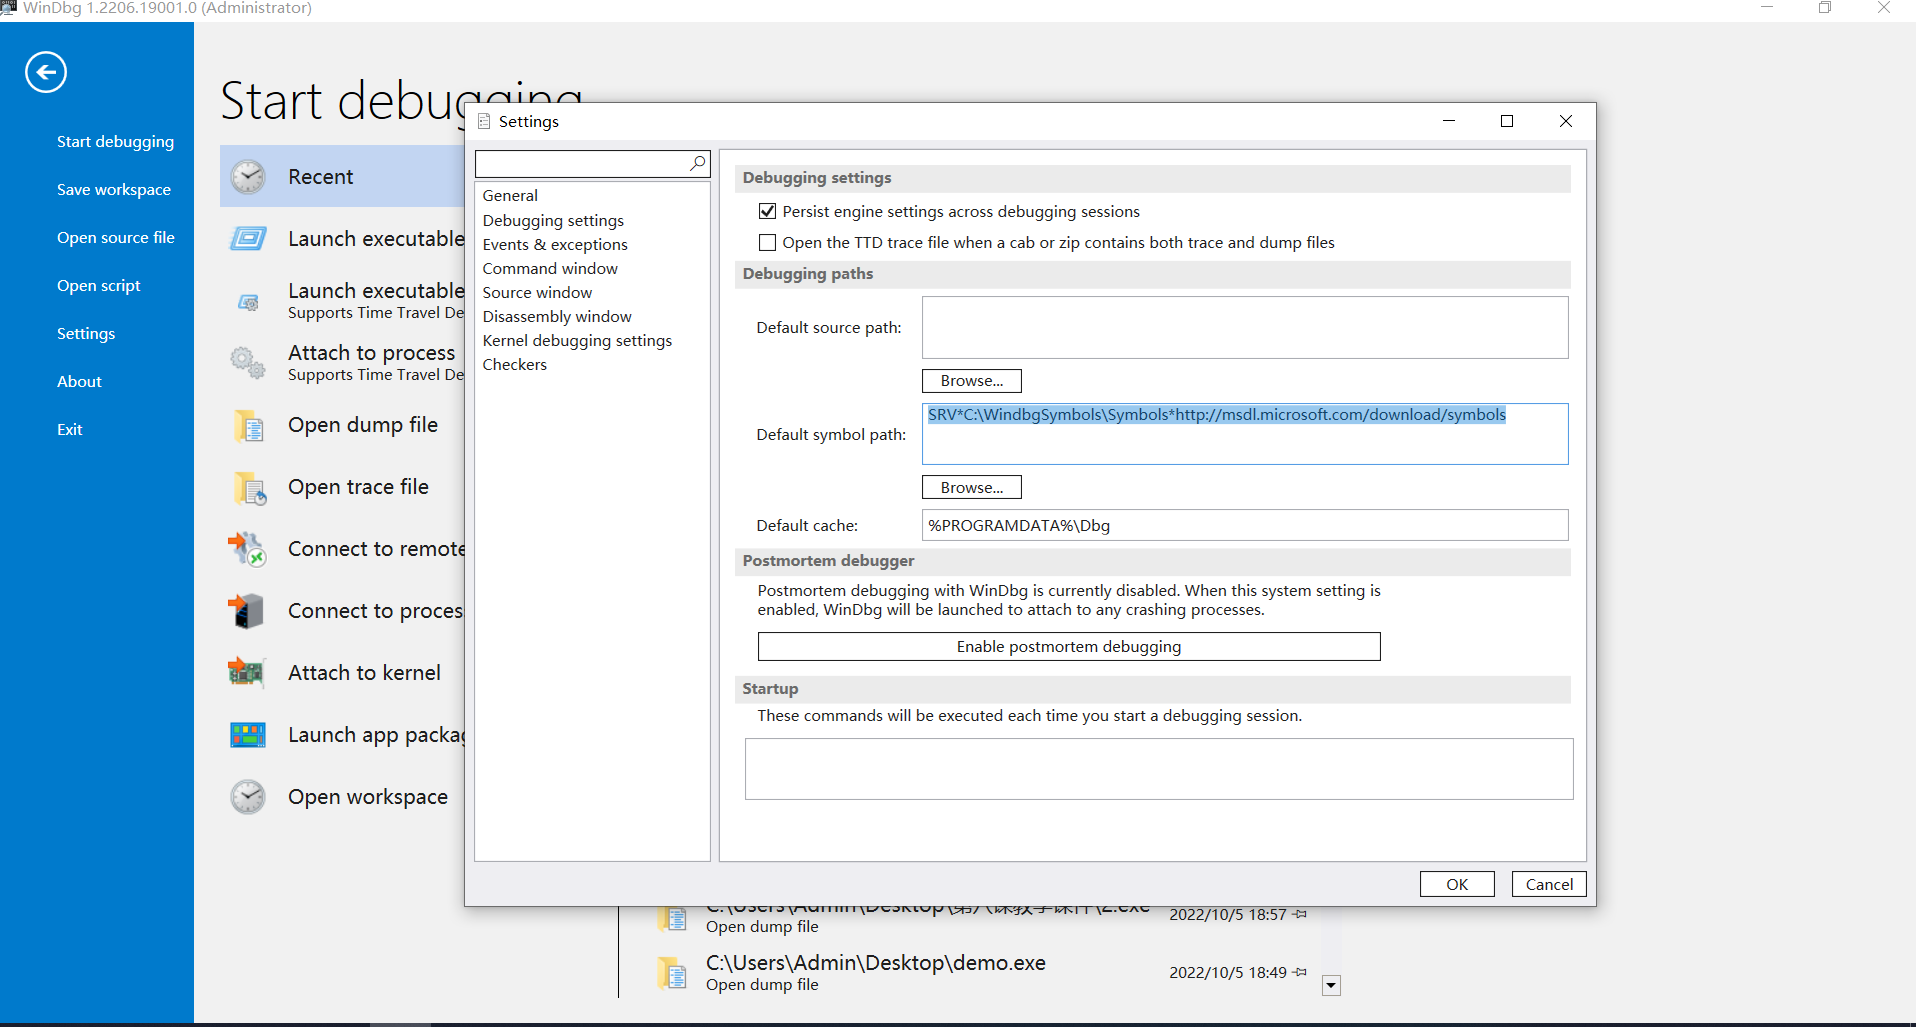The width and height of the screenshot is (1916, 1027).
Task: Close the Settings dialog window
Action: (x=1566, y=121)
